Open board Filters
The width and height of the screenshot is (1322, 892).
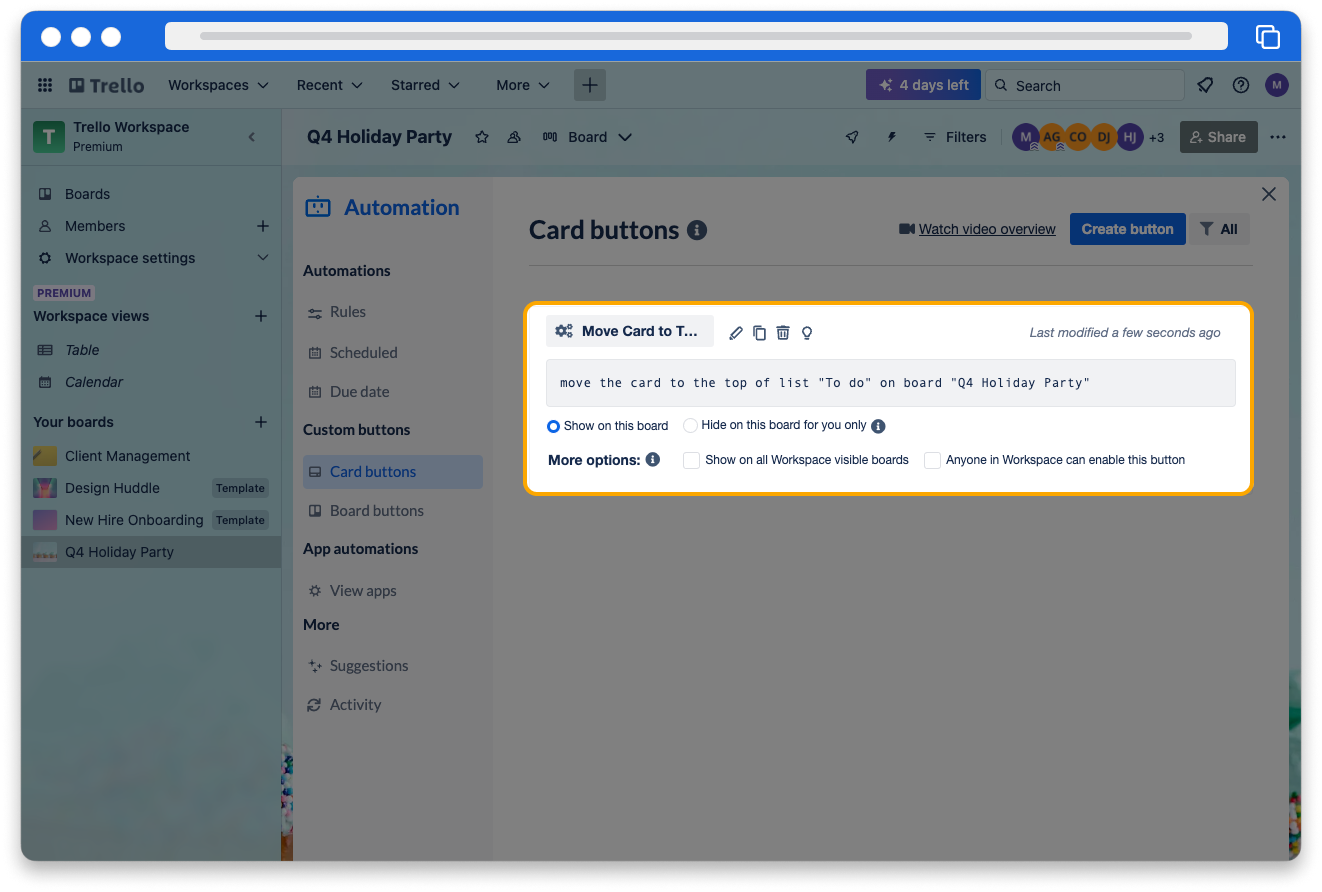point(954,137)
